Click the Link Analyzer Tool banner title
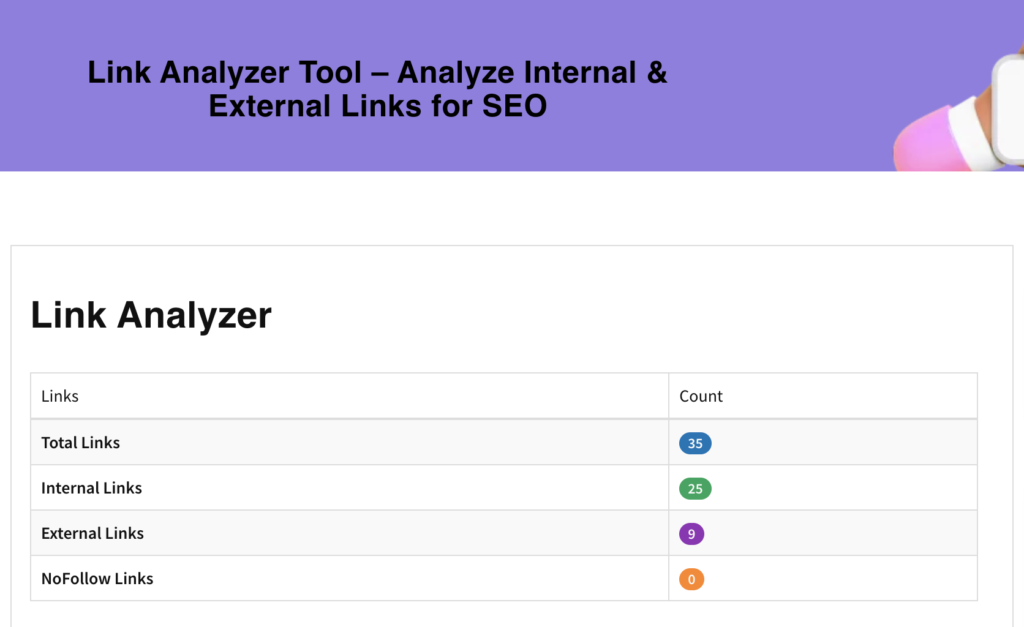This screenshot has width=1024, height=627. click(377, 88)
